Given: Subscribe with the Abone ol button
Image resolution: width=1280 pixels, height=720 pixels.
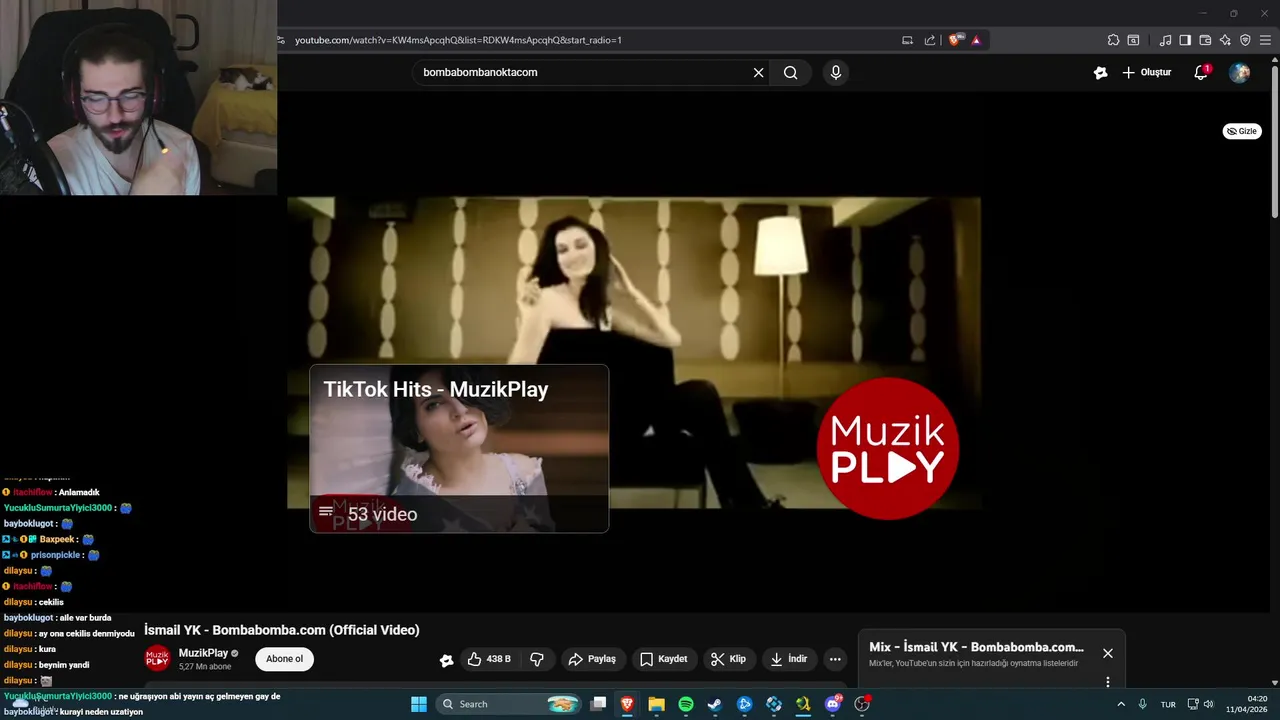Looking at the screenshot, I should pyautogui.click(x=284, y=659).
